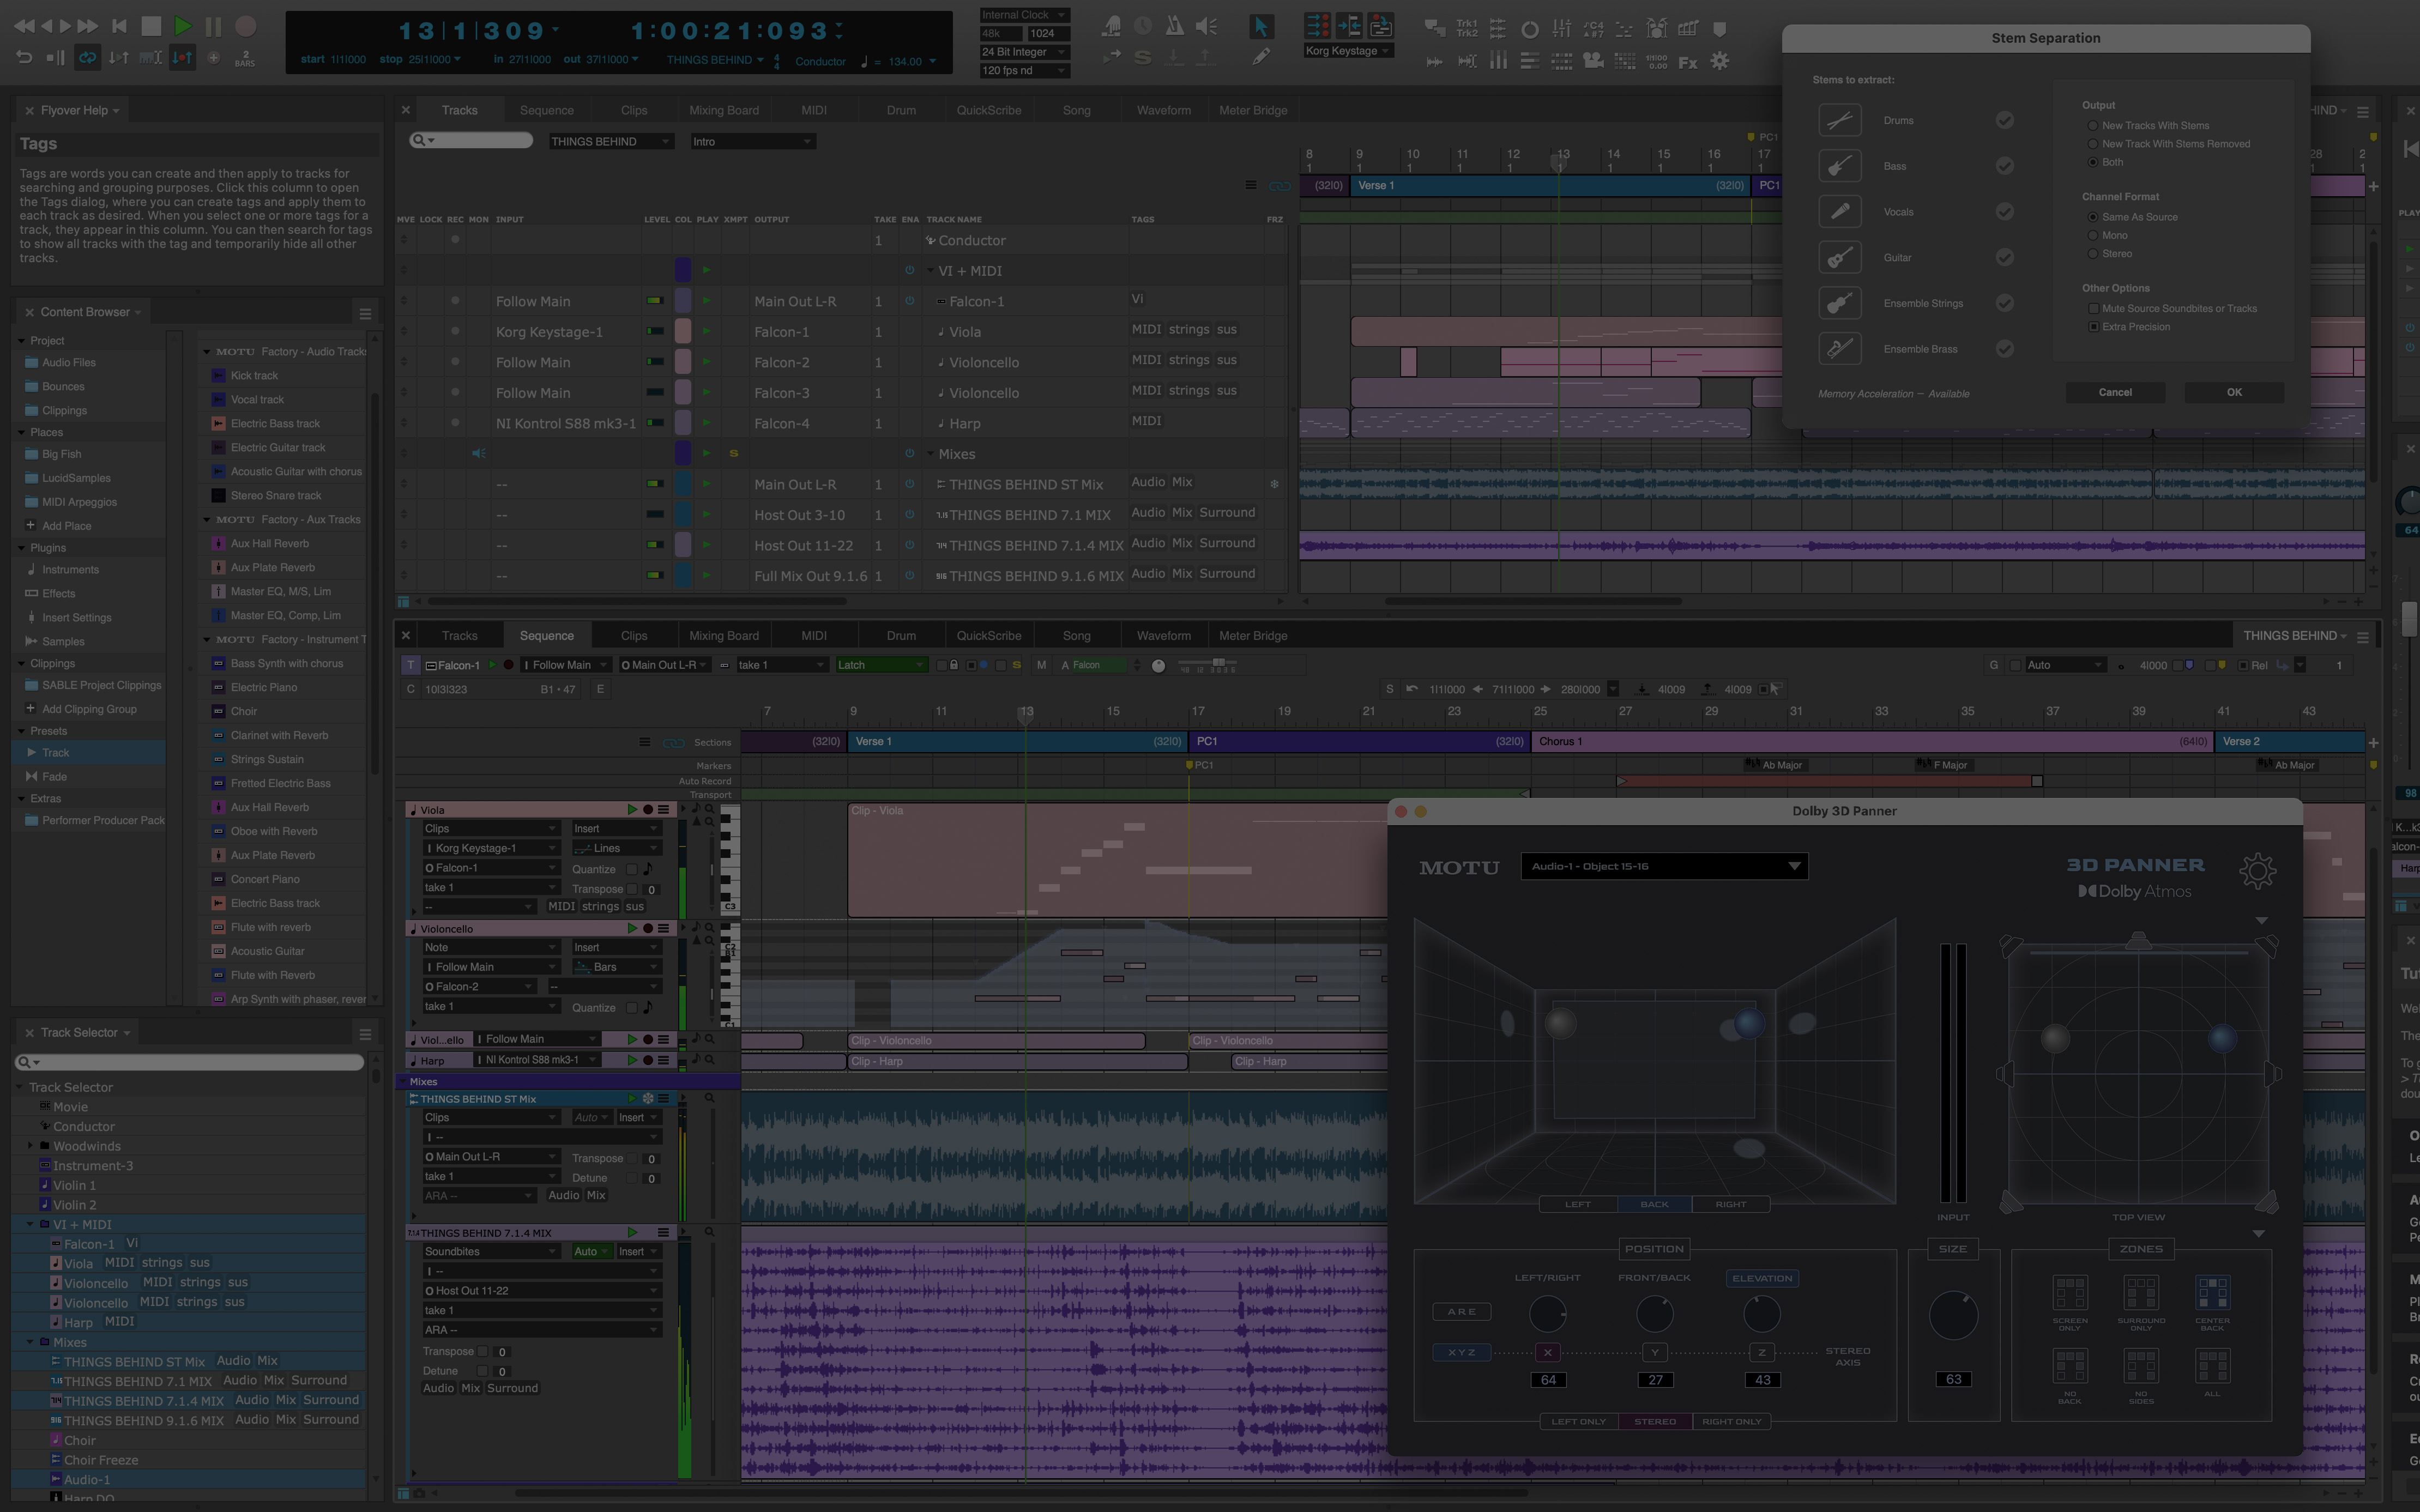The image size is (2420, 1512).
Task: Click the Record button in the transport
Action: coord(245,26)
